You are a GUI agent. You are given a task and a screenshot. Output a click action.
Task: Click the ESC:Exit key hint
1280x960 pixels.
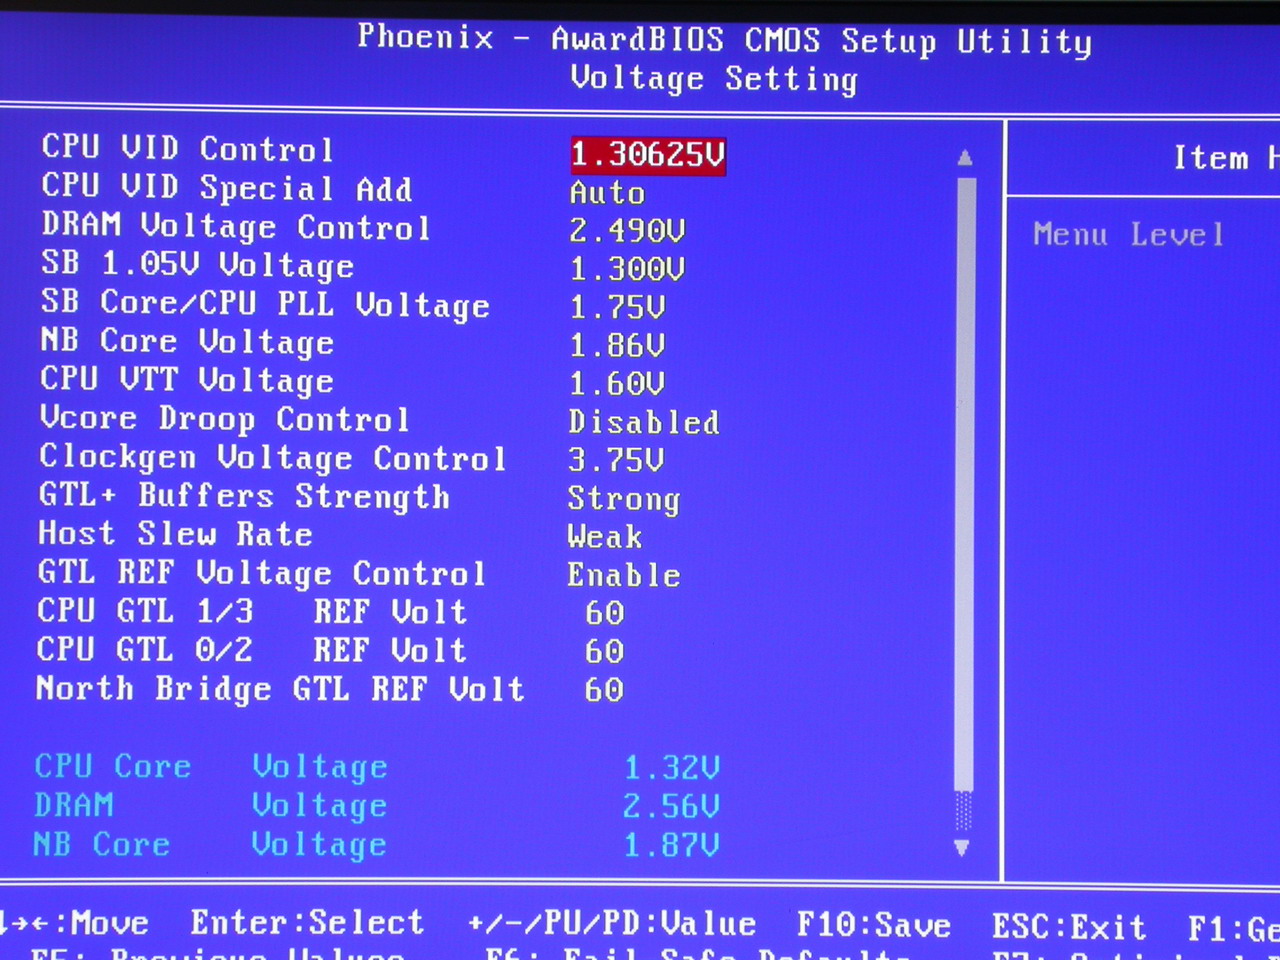pyautogui.click(x=1069, y=927)
